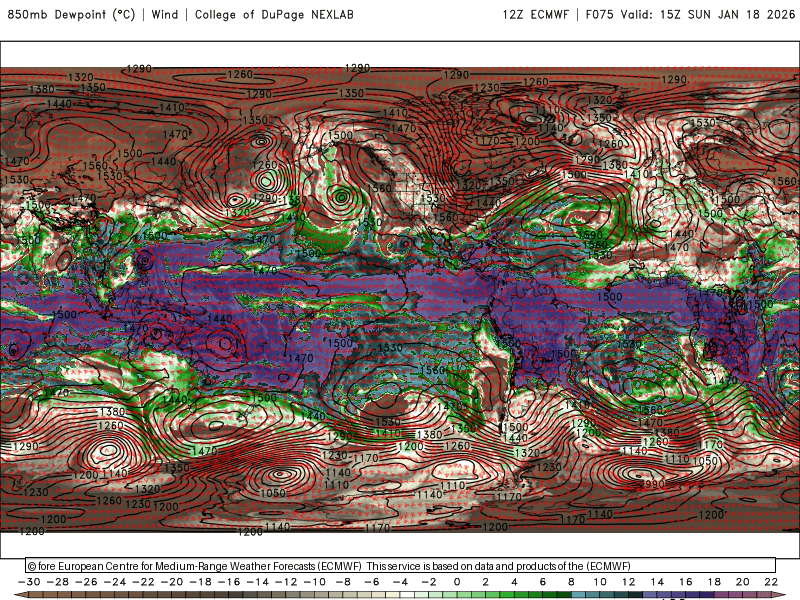Click the 0 value on the color scale
This screenshot has height=600, width=800.
click(x=457, y=582)
